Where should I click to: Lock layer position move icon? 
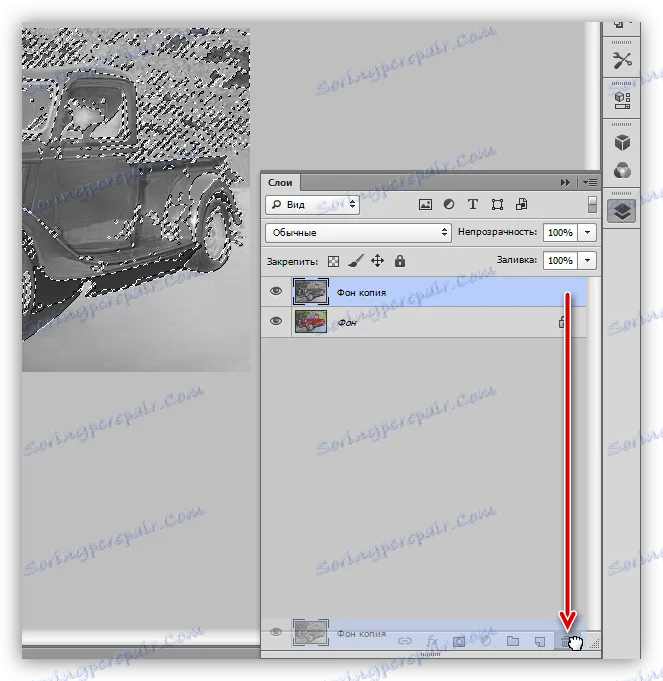pos(377,261)
